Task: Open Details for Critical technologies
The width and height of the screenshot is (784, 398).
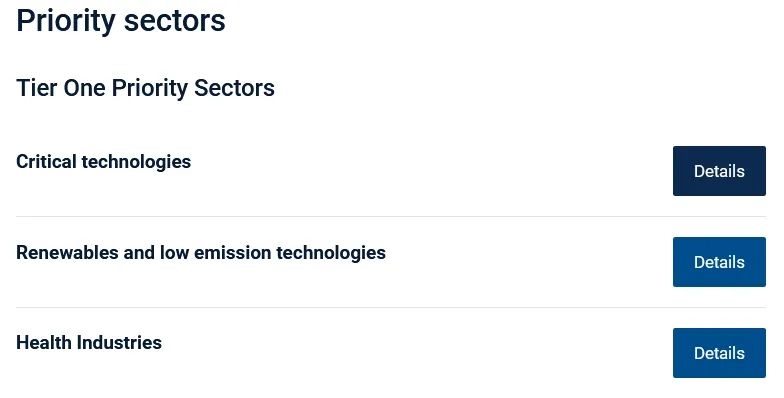Action: [719, 171]
